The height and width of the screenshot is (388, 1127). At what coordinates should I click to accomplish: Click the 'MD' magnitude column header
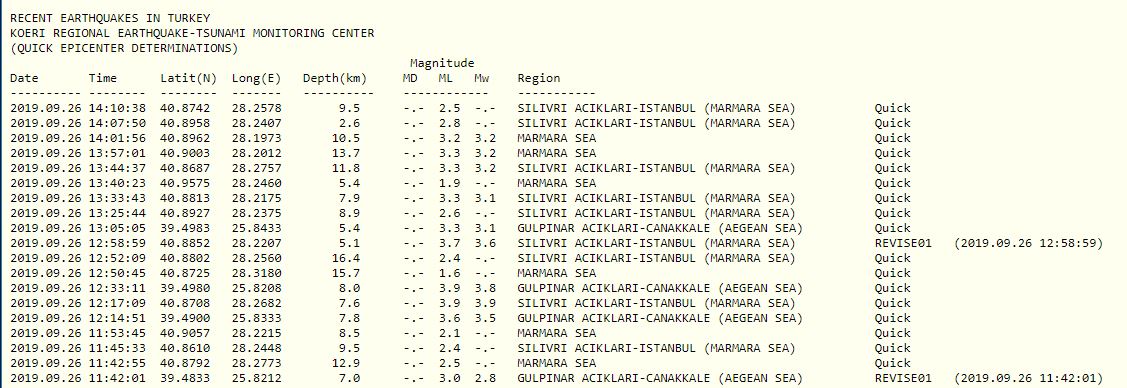[410, 78]
